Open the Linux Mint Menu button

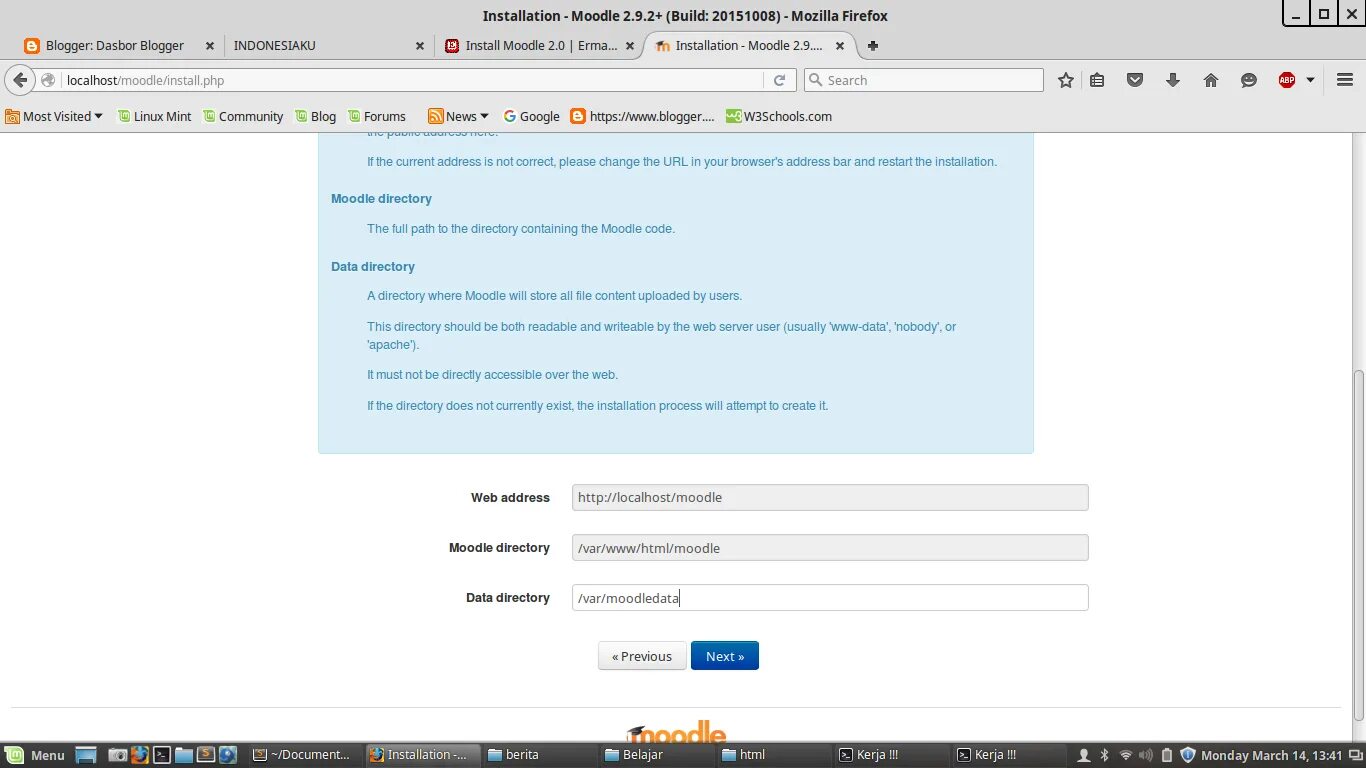tap(34, 755)
